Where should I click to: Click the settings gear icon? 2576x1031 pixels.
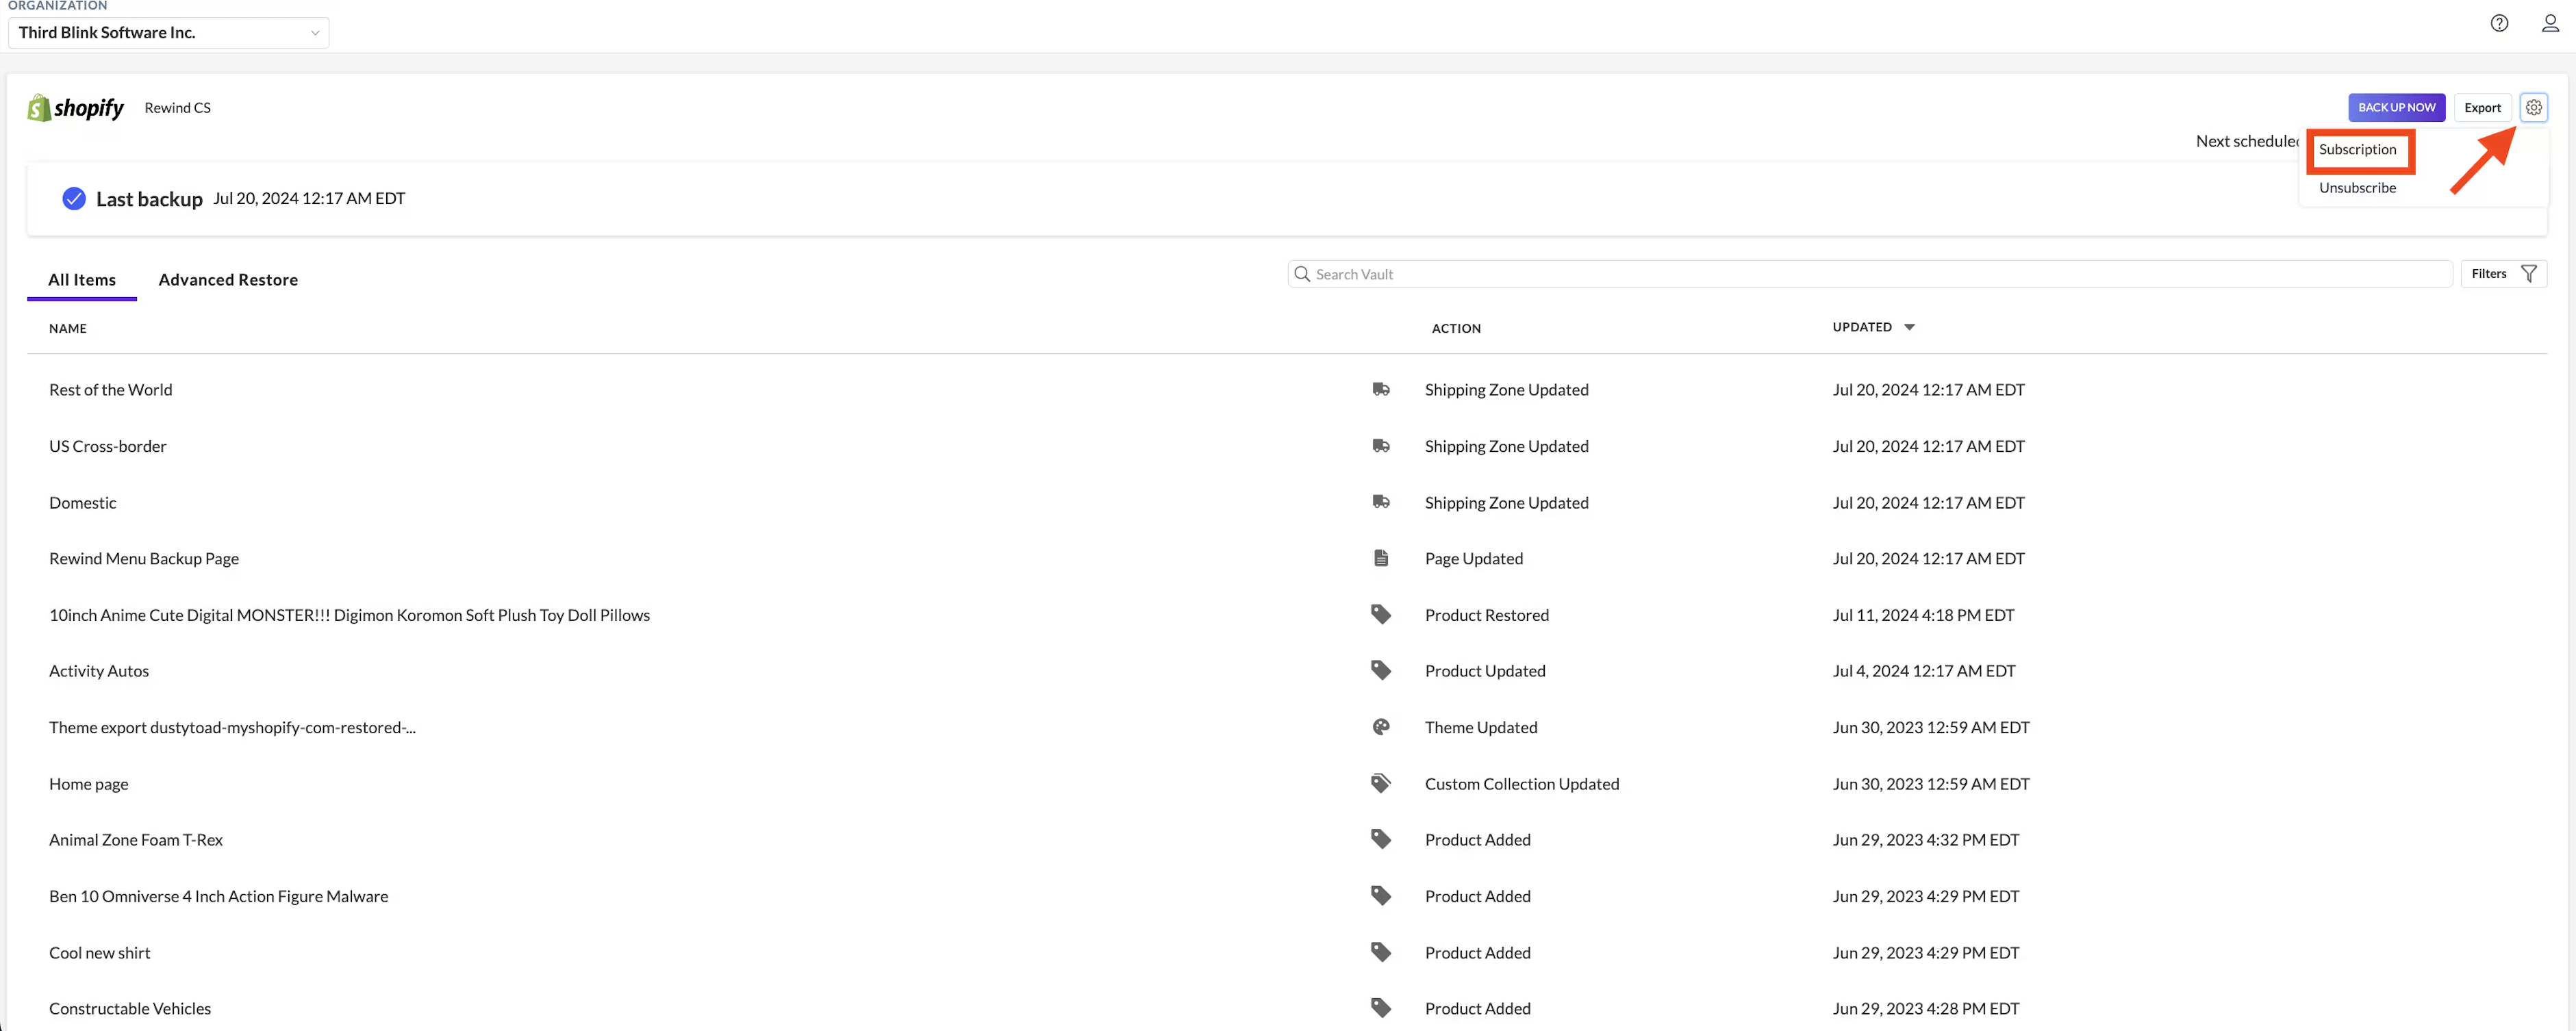tap(2533, 107)
